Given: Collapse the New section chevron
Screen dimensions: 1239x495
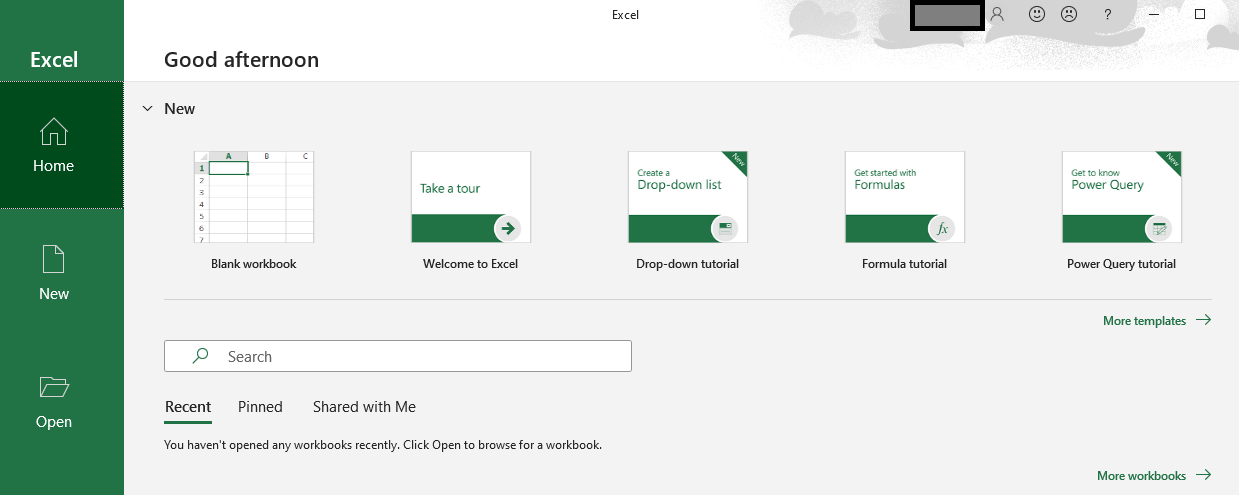Looking at the screenshot, I should coord(148,108).
